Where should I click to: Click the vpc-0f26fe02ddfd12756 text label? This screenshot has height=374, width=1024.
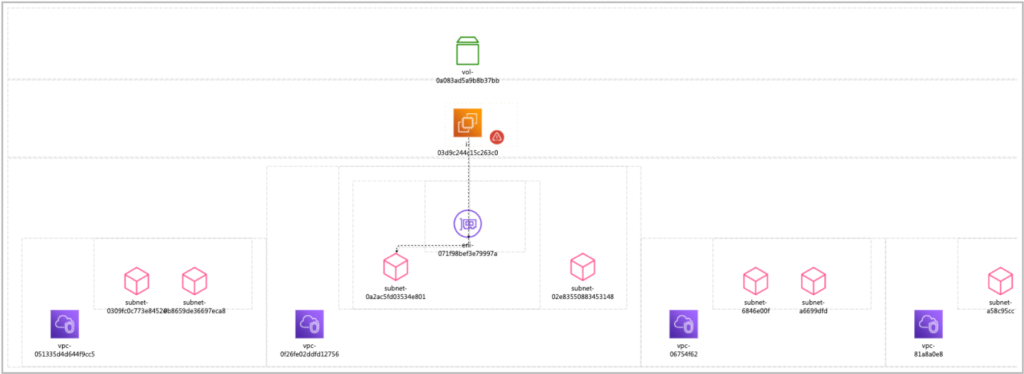tap(309, 350)
